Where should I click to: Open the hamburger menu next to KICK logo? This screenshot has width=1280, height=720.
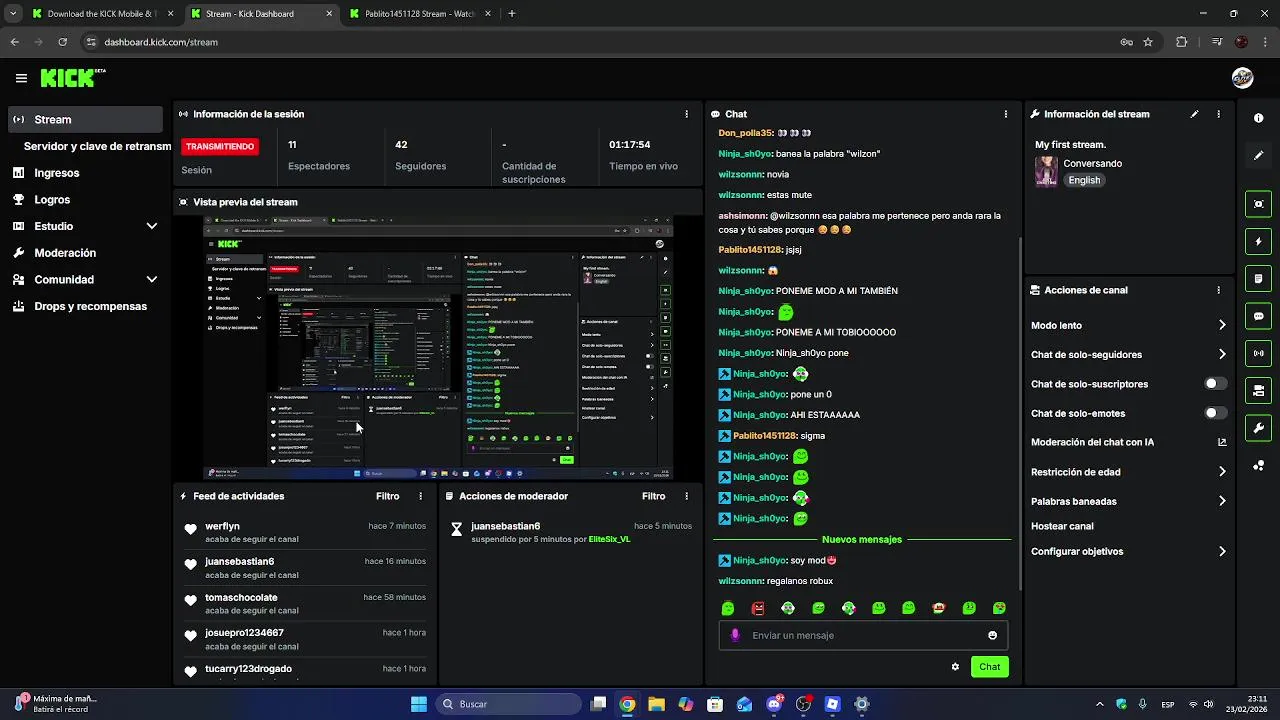(x=21, y=78)
